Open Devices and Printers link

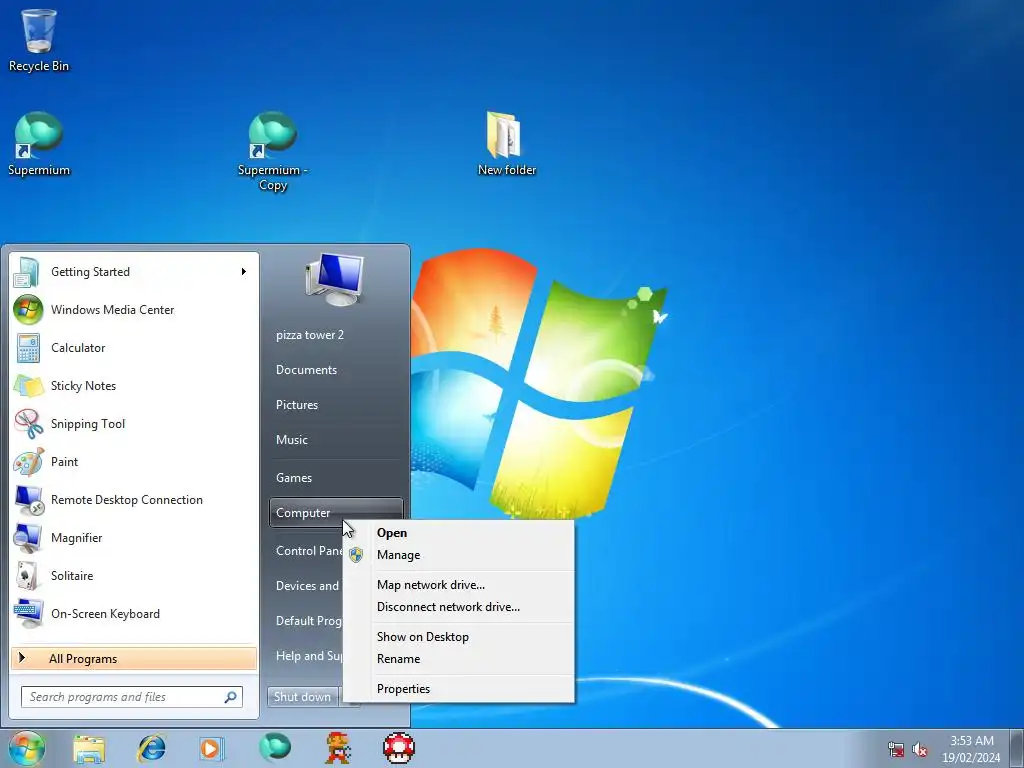306,586
